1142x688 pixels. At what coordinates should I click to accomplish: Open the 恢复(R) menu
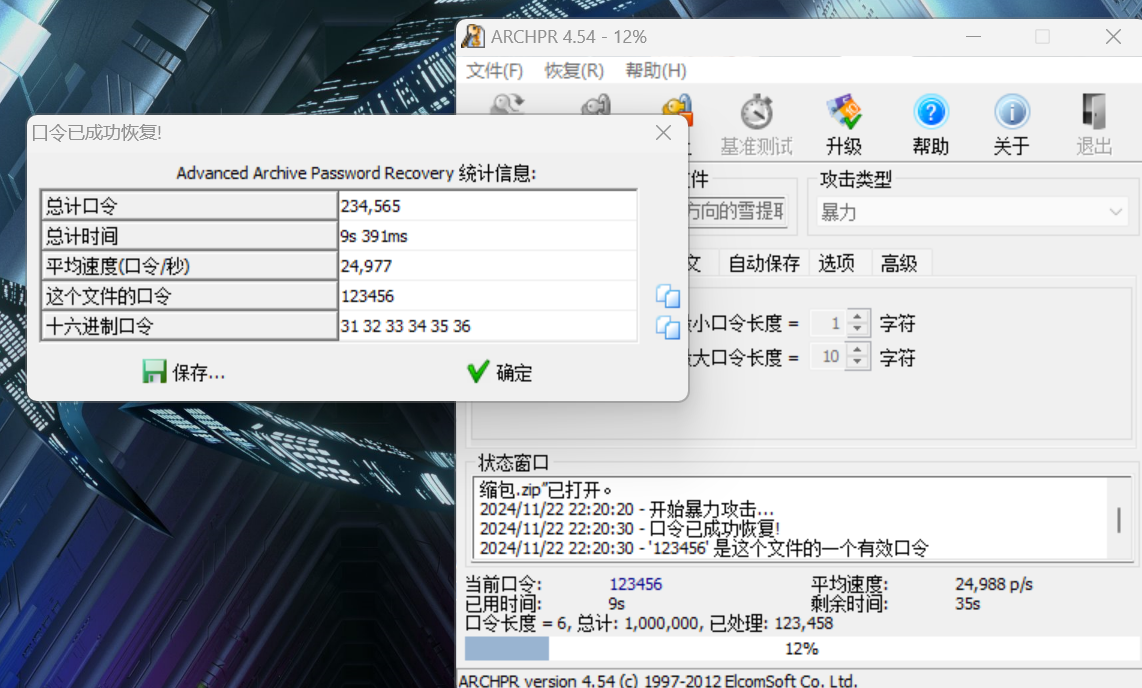(574, 71)
